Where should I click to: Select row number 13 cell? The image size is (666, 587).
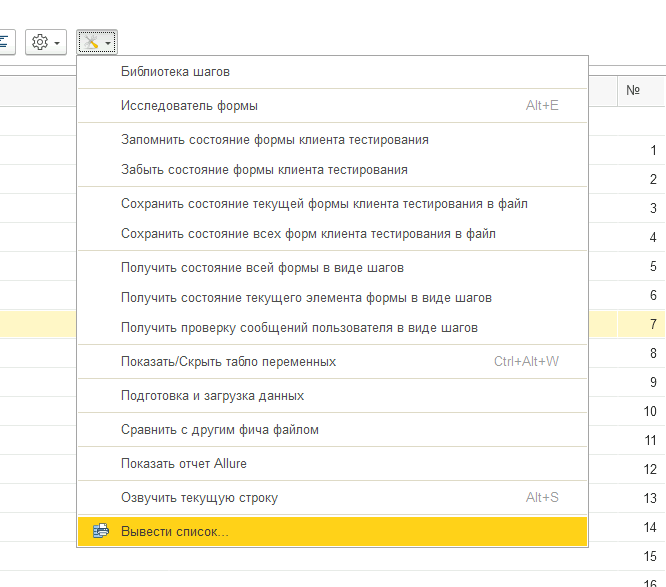pyautogui.click(x=641, y=498)
